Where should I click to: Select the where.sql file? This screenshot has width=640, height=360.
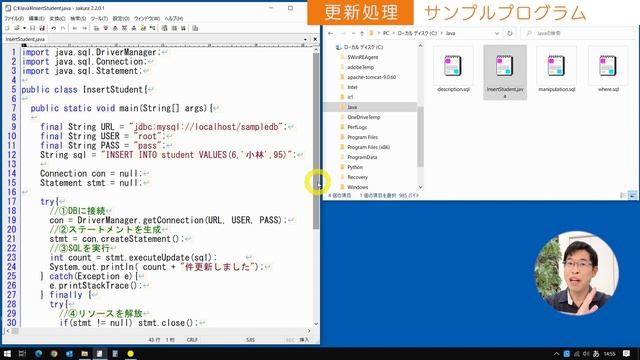[608, 70]
